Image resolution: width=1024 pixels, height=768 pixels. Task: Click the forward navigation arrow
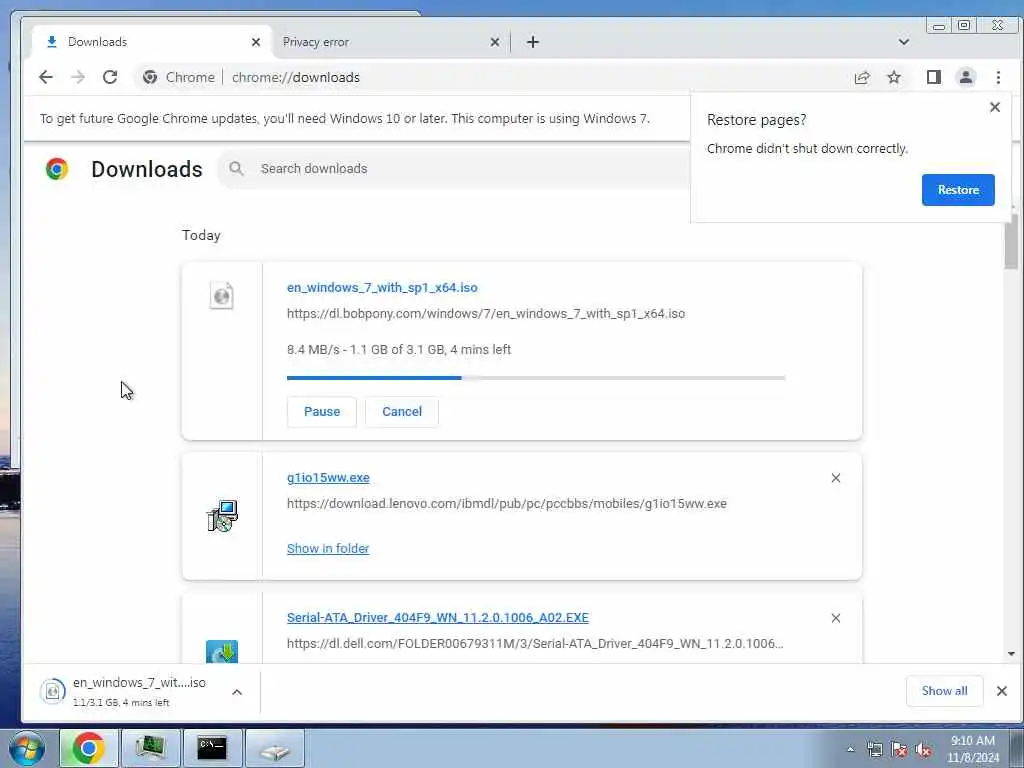78,77
